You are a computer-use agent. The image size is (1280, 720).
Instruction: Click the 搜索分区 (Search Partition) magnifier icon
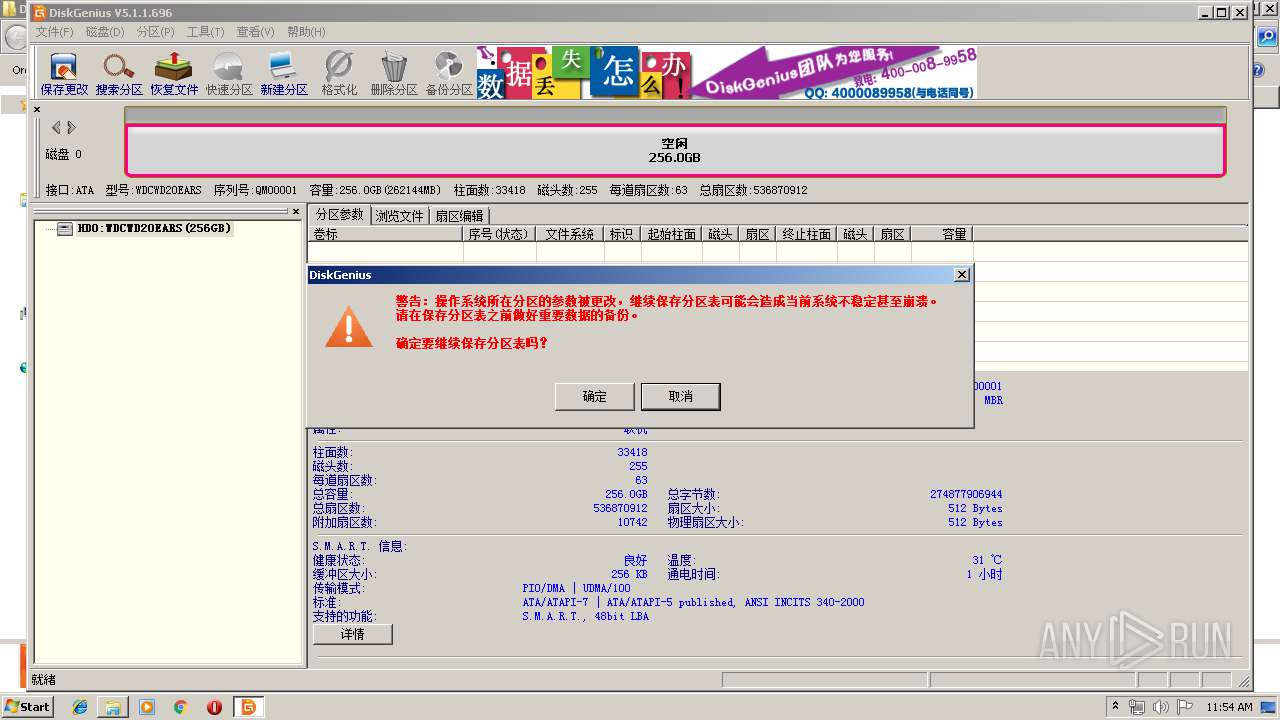[x=119, y=74]
